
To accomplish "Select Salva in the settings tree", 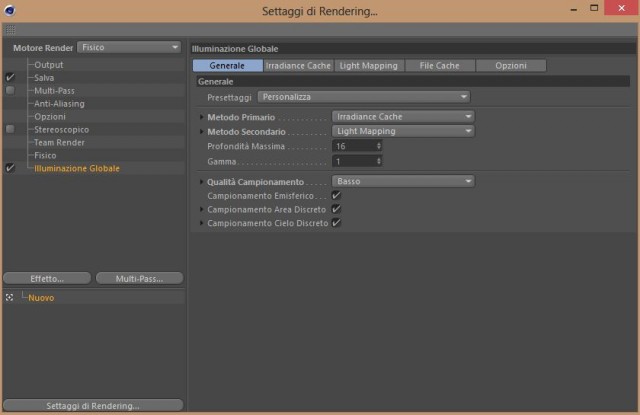I will [44, 78].
